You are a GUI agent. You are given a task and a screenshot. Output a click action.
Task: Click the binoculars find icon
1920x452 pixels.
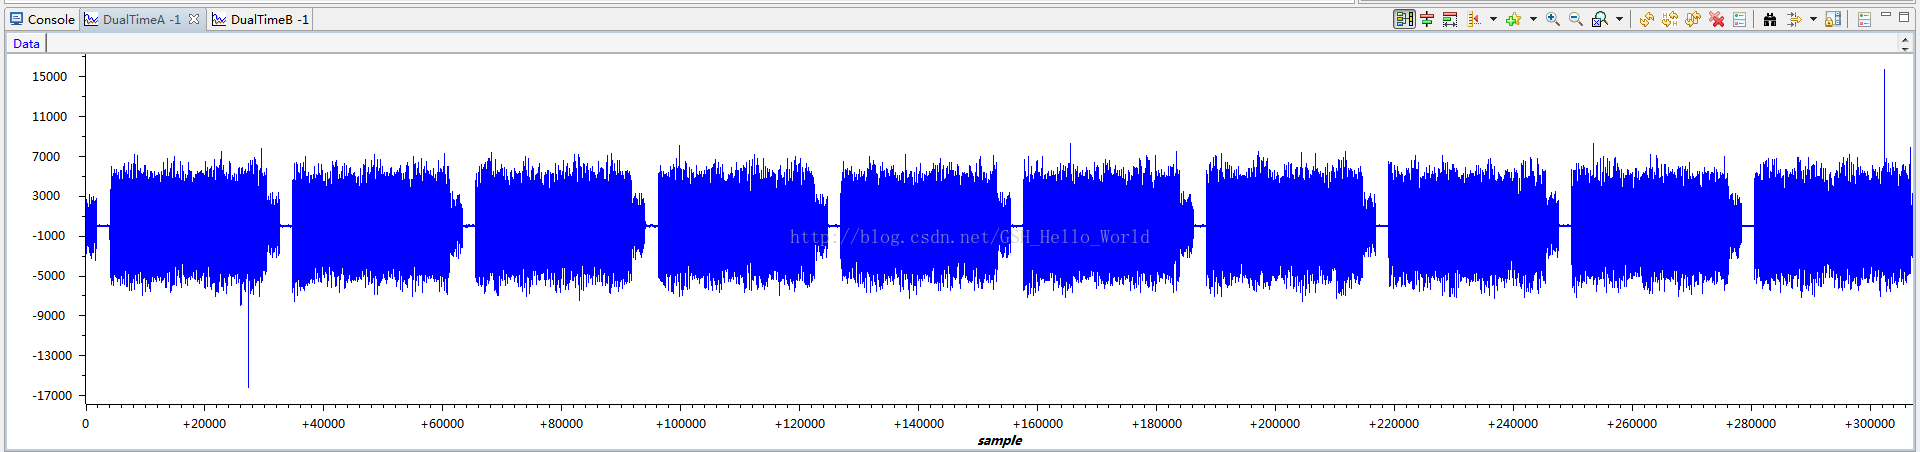[x=1770, y=19]
